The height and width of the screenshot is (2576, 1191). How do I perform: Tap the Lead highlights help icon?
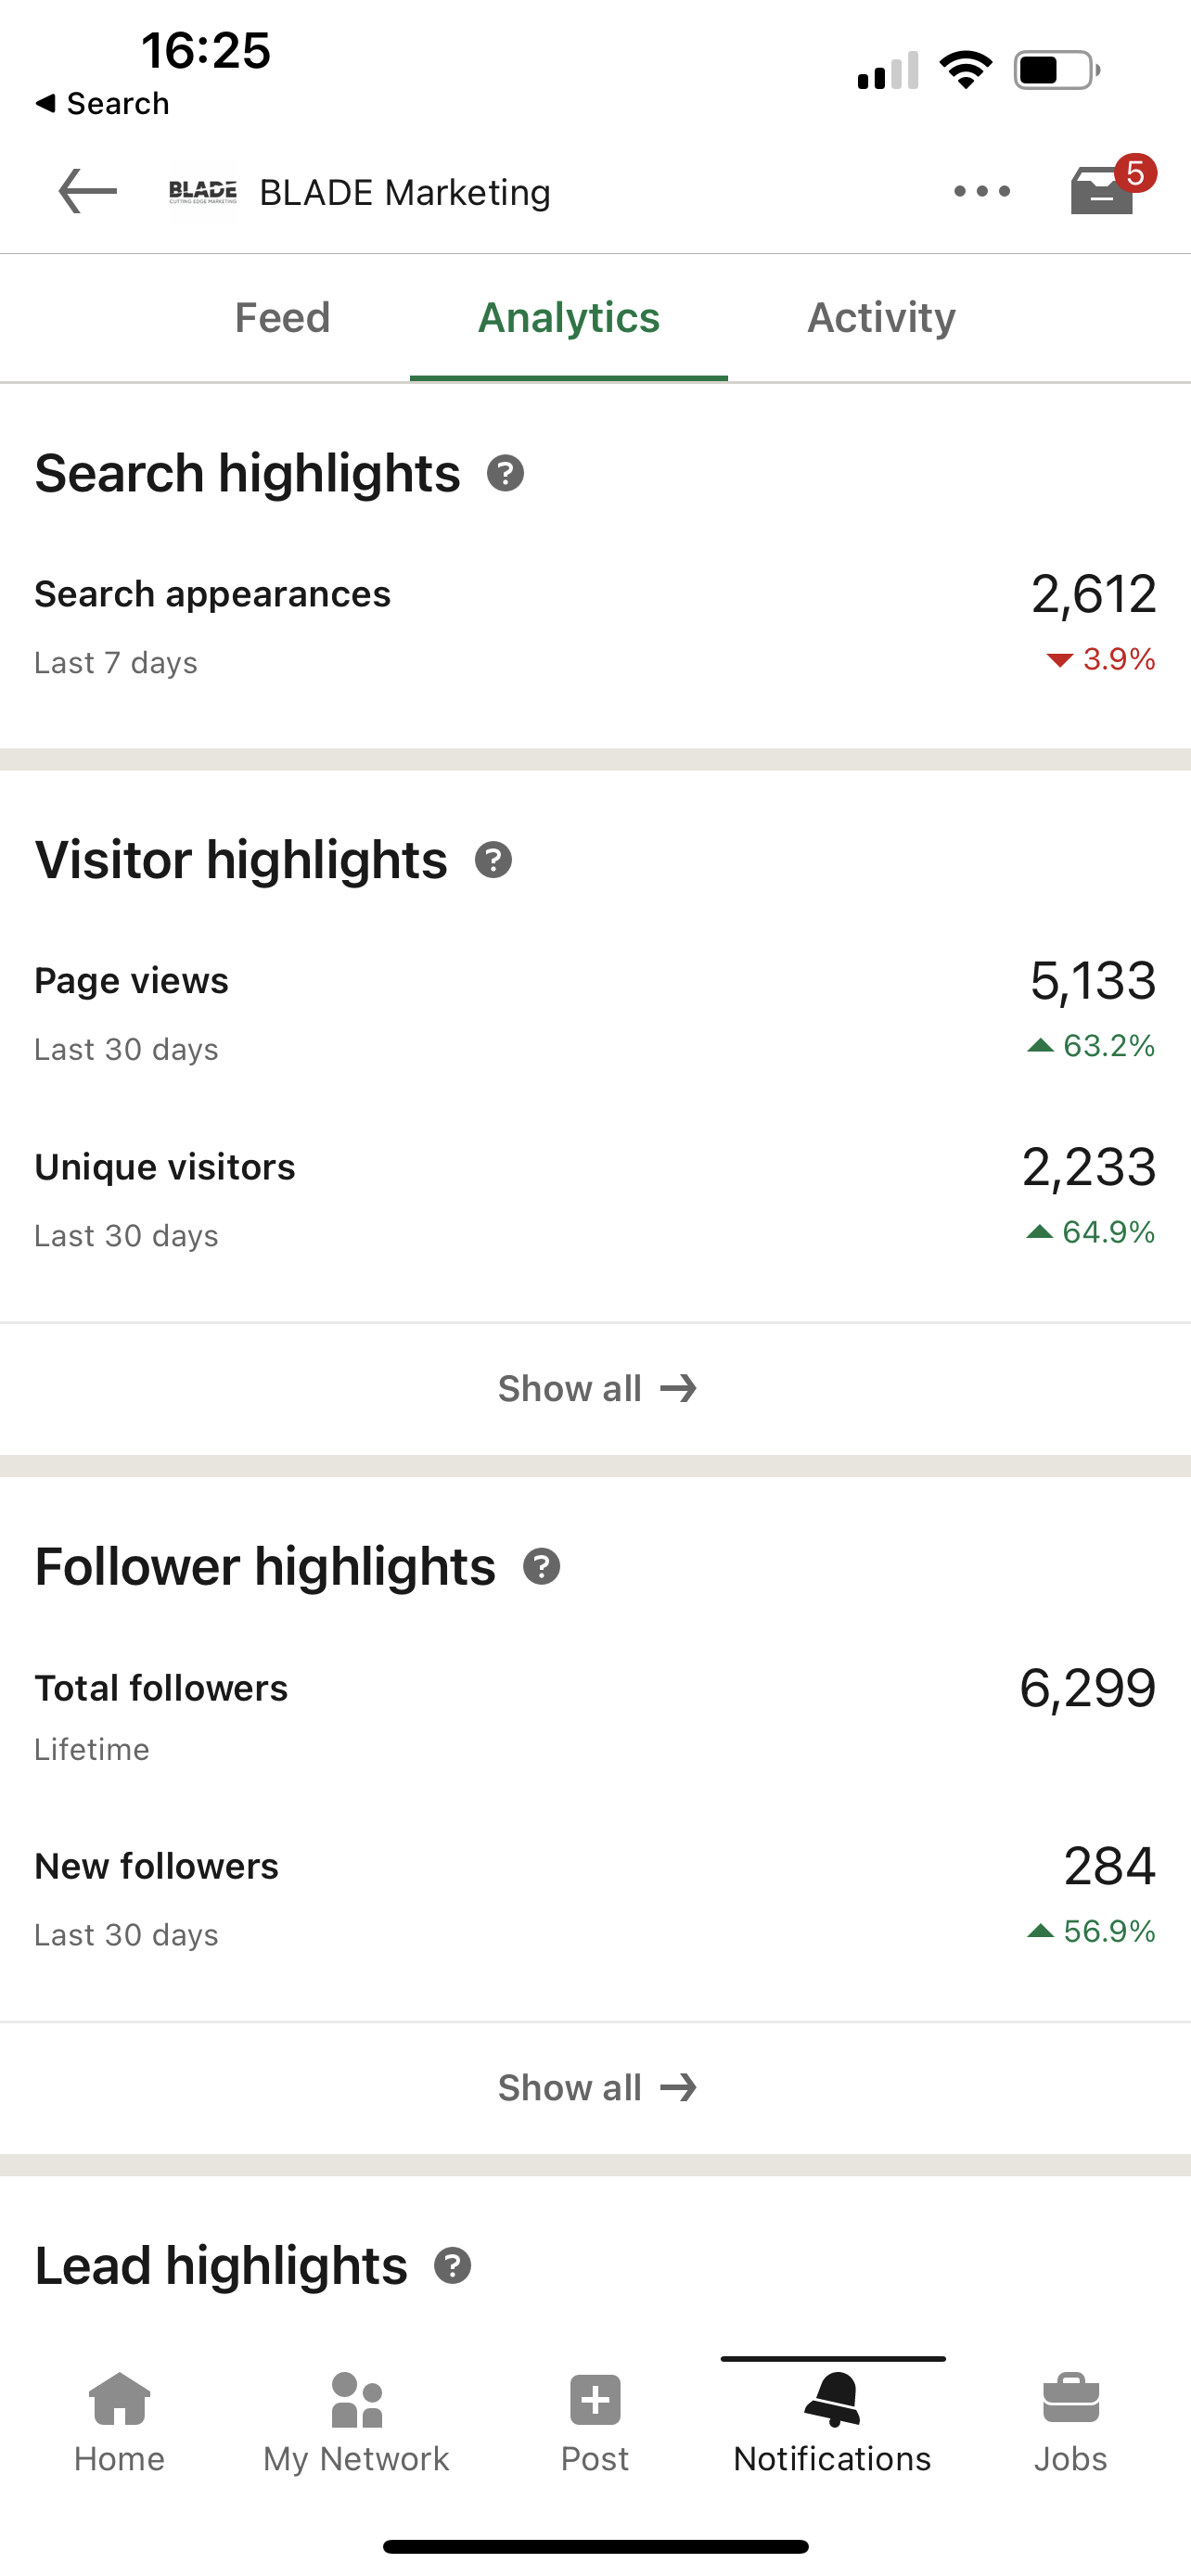click(x=453, y=2266)
